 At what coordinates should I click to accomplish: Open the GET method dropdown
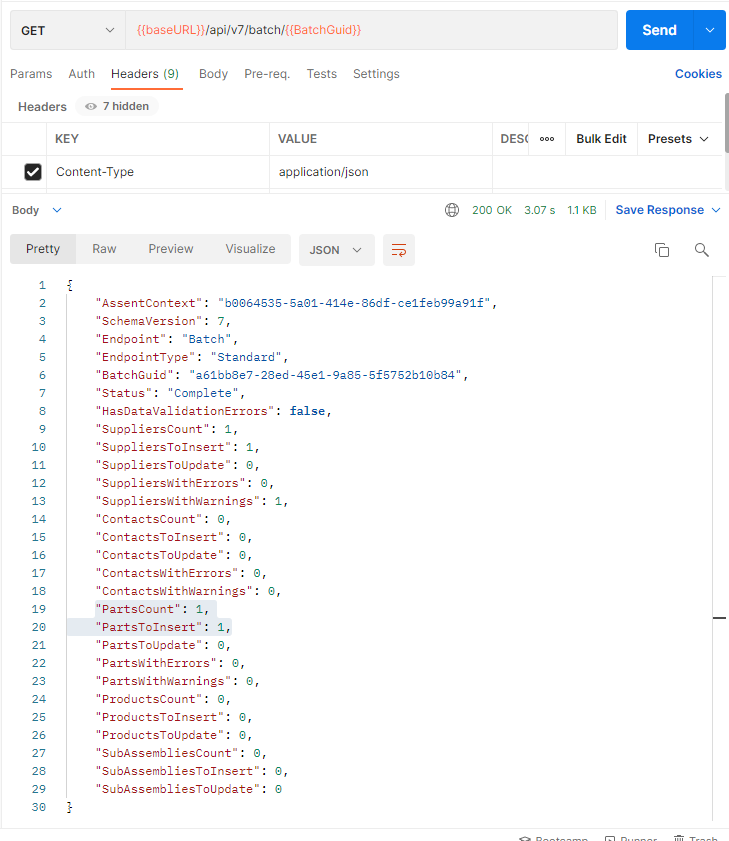click(68, 31)
